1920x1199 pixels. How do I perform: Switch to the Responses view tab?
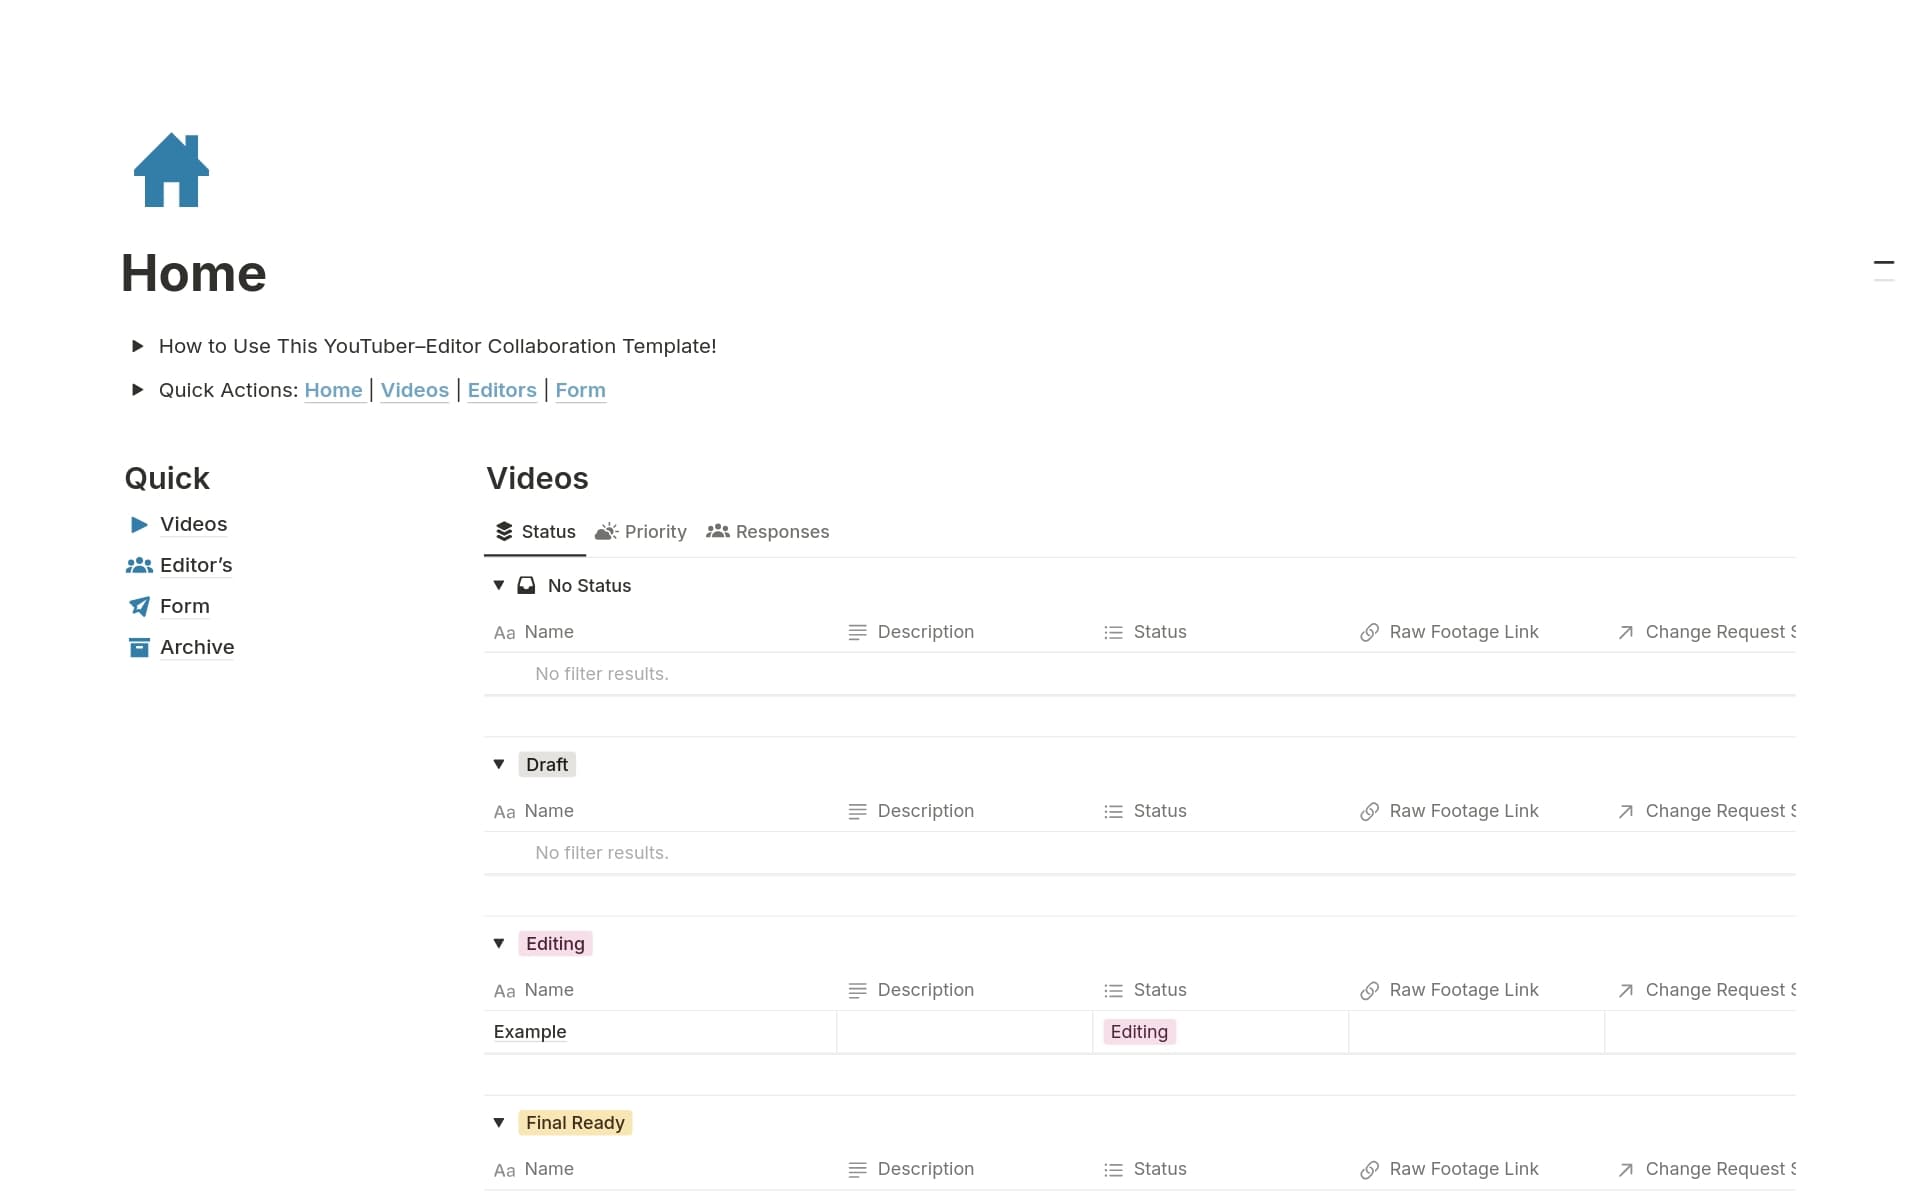[768, 532]
